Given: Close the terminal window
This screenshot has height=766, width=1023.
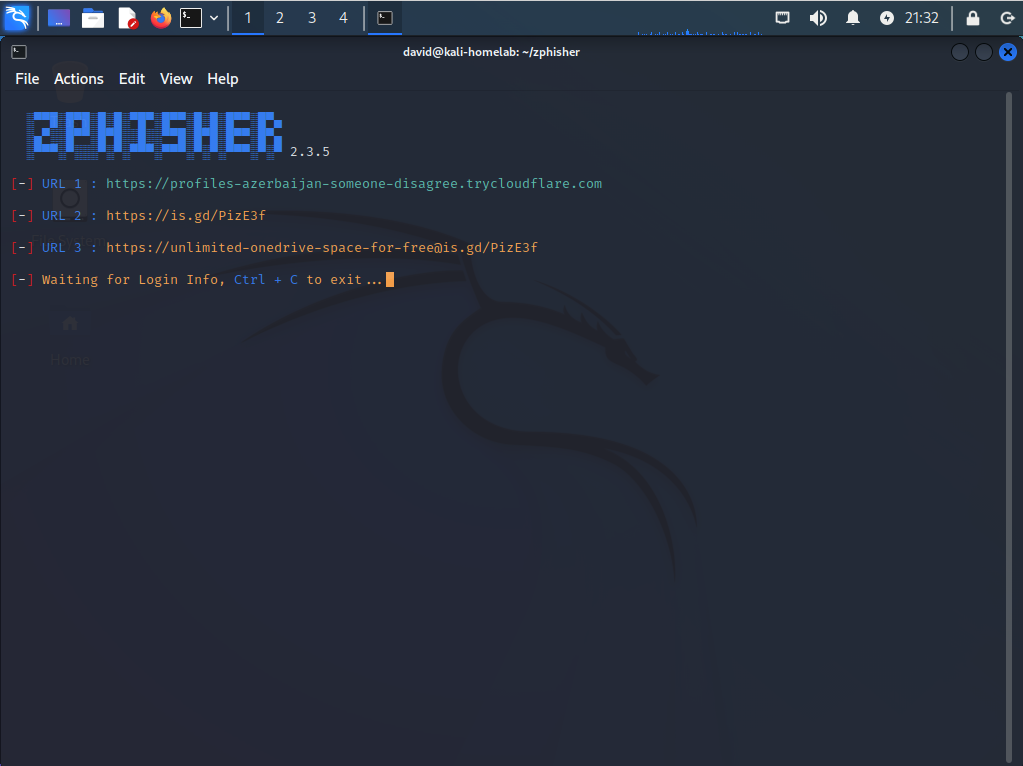Looking at the screenshot, I should (x=1008, y=52).
